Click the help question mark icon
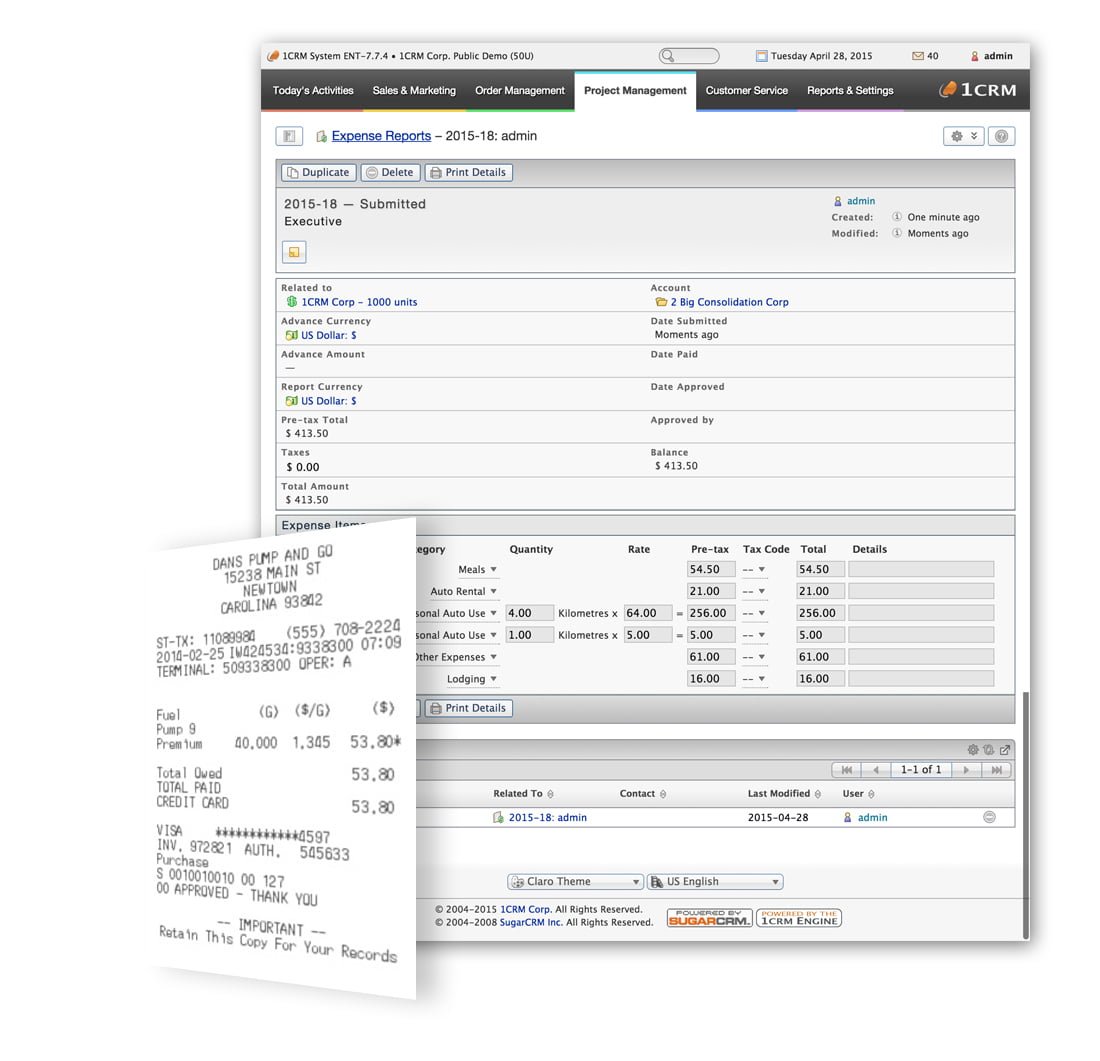The height and width of the screenshot is (1061, 1100). 1001,136
